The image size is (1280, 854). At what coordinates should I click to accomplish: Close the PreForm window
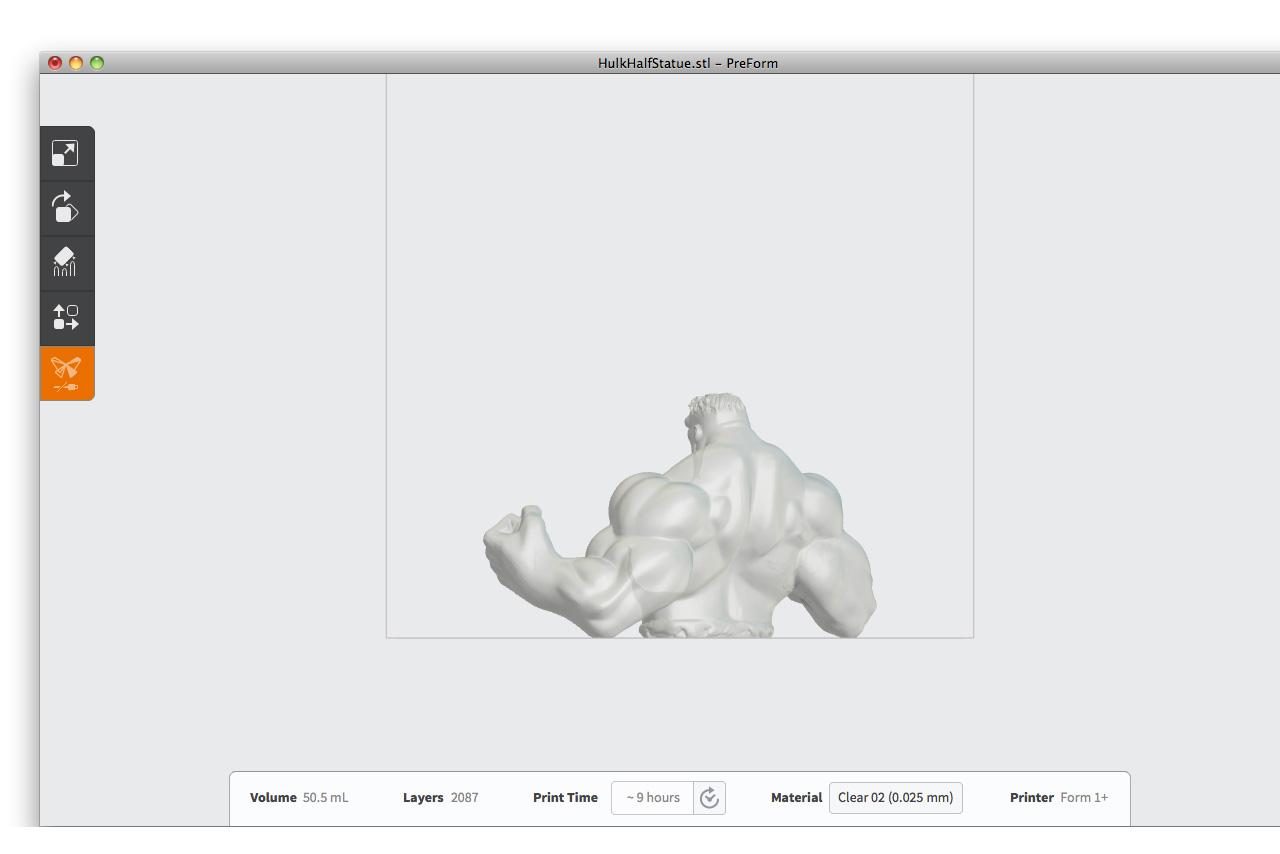[55, 63]
